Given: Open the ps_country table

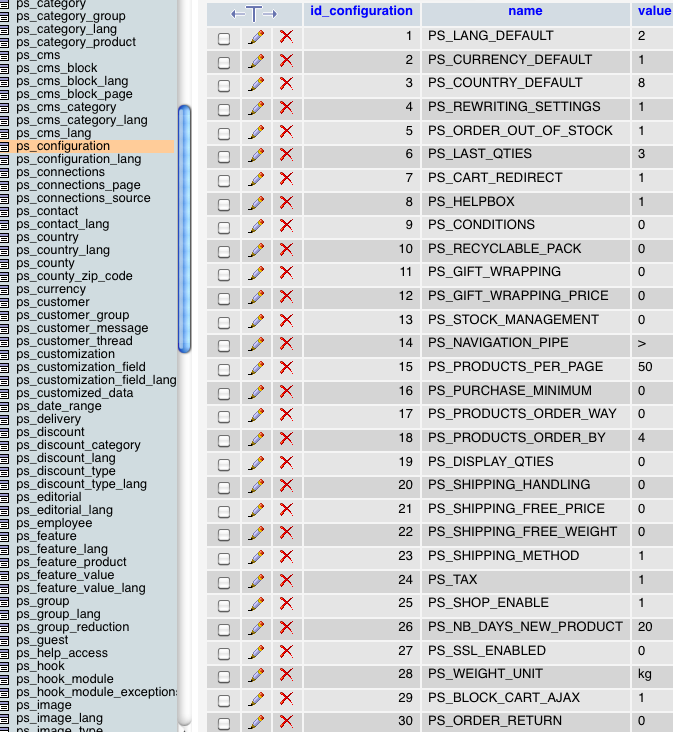Looking at the screenshot, I should (47, 237).
